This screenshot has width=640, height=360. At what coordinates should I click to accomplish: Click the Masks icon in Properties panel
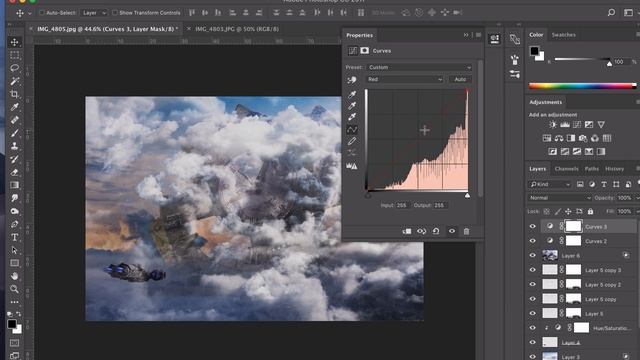coord(364,51)
